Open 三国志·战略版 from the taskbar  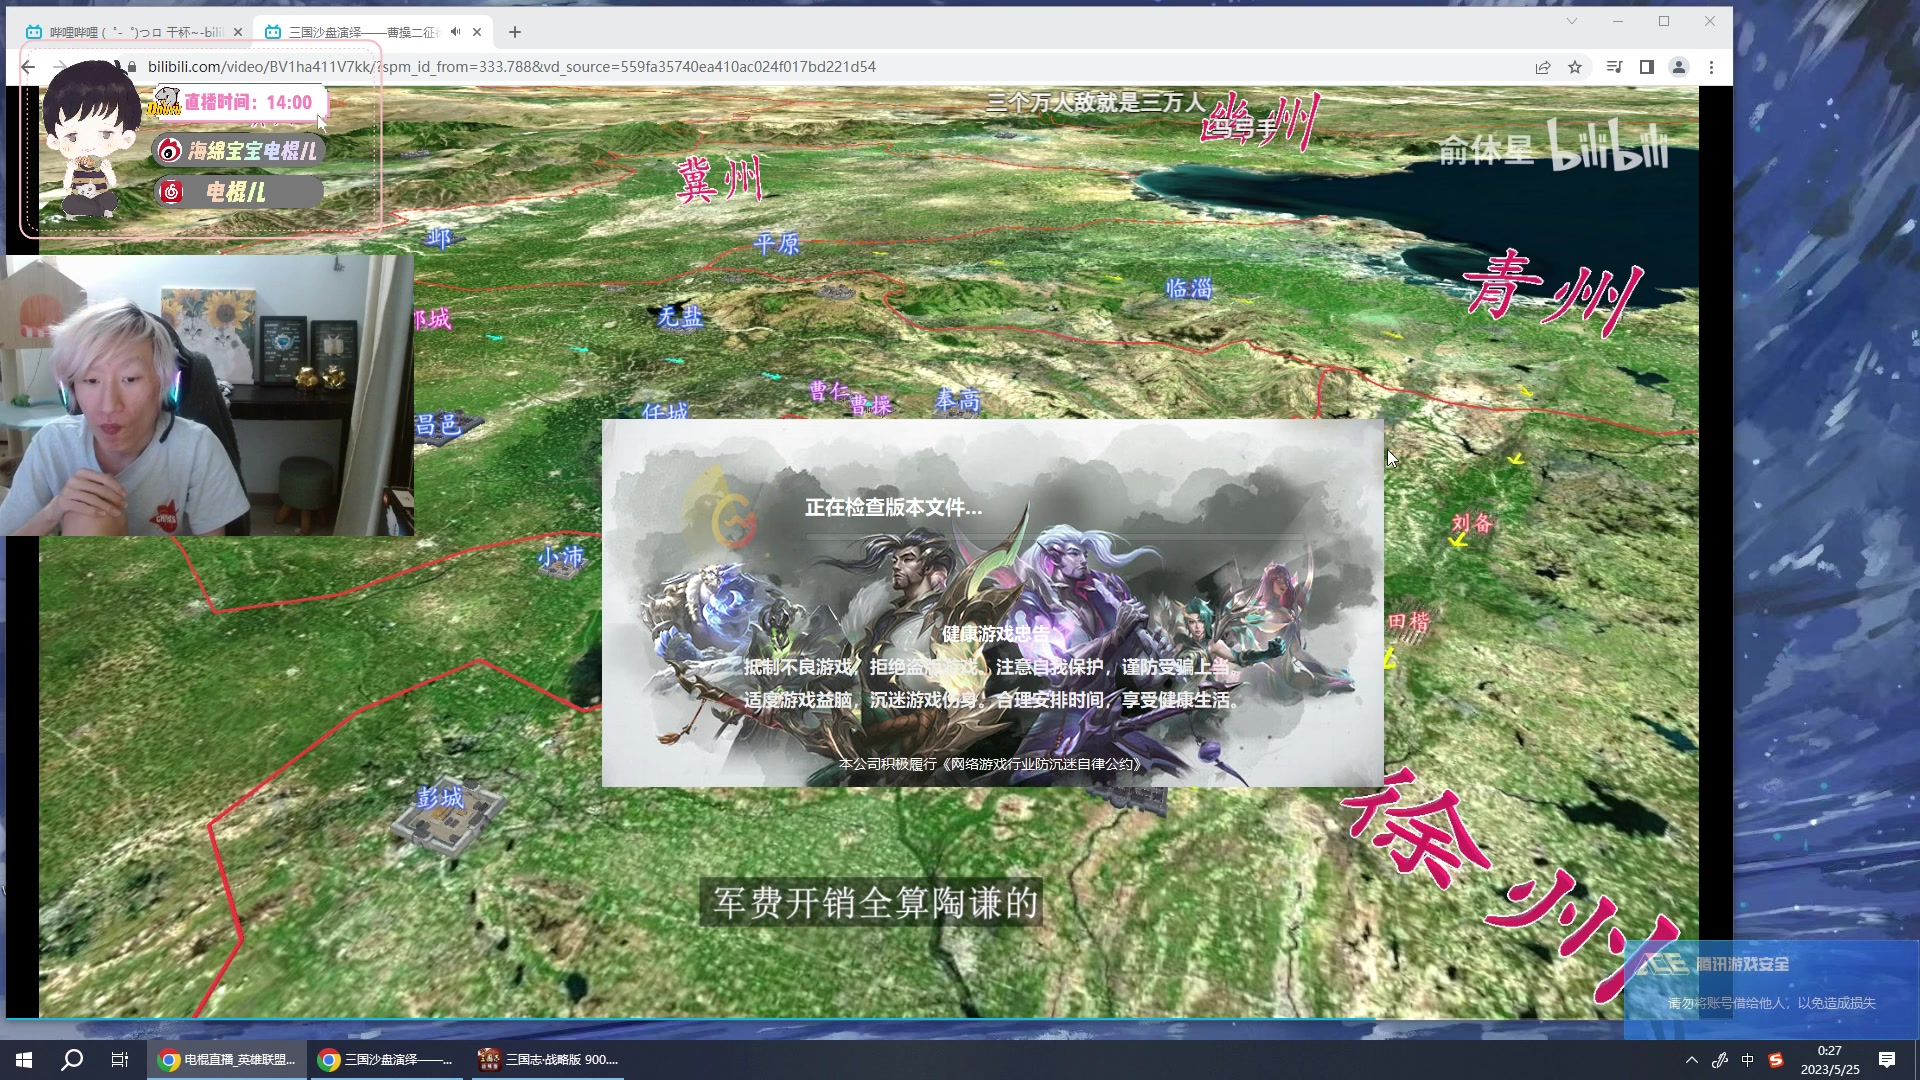[x=548, y=1060]
